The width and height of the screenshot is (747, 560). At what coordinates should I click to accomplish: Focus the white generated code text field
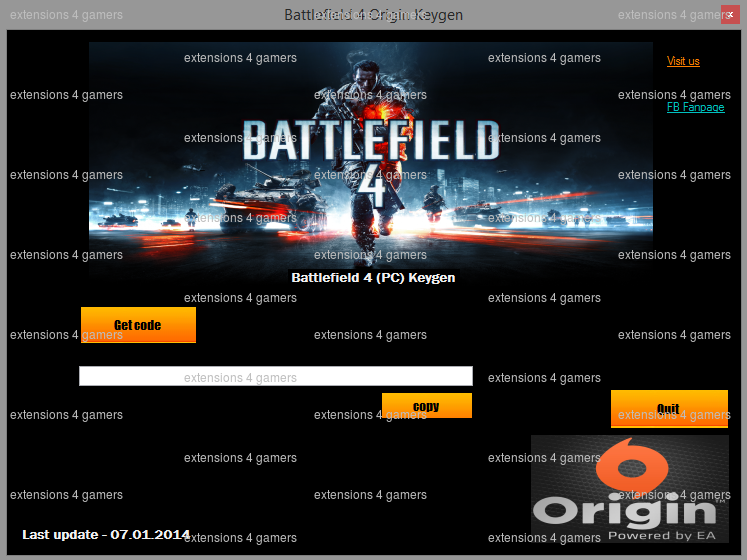[276, 376]
